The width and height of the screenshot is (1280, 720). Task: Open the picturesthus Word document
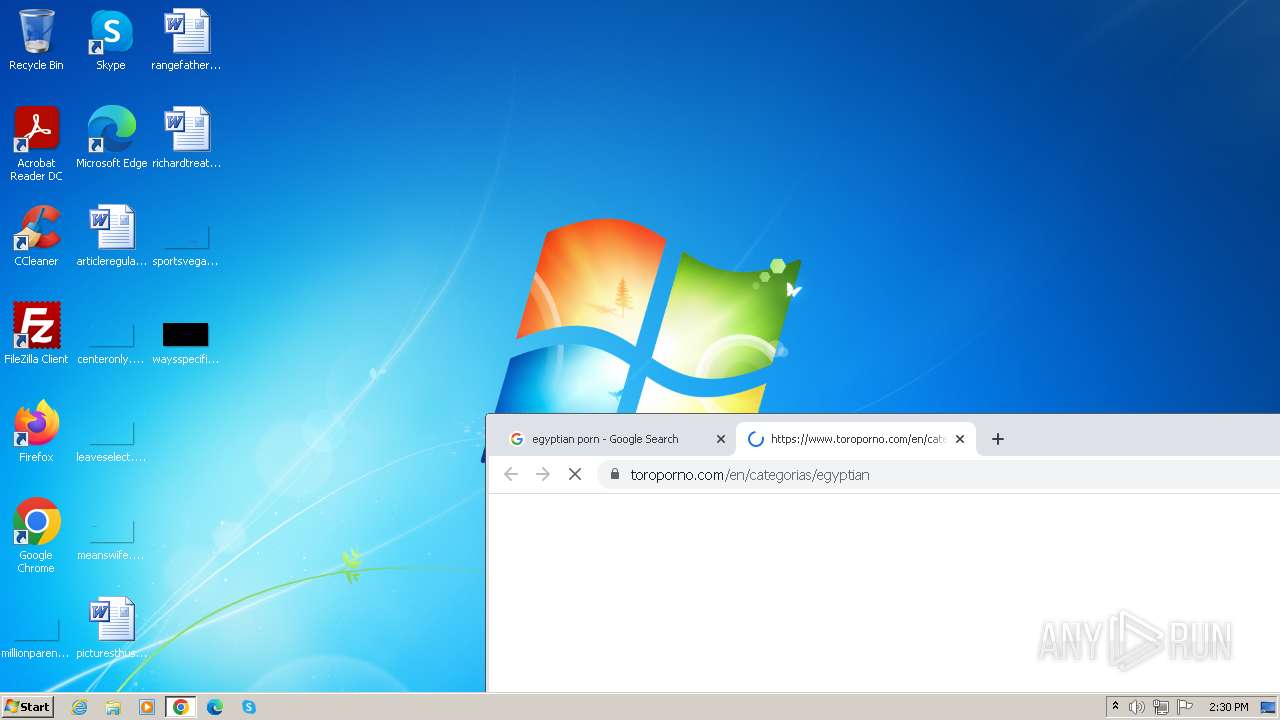[111, 628]
